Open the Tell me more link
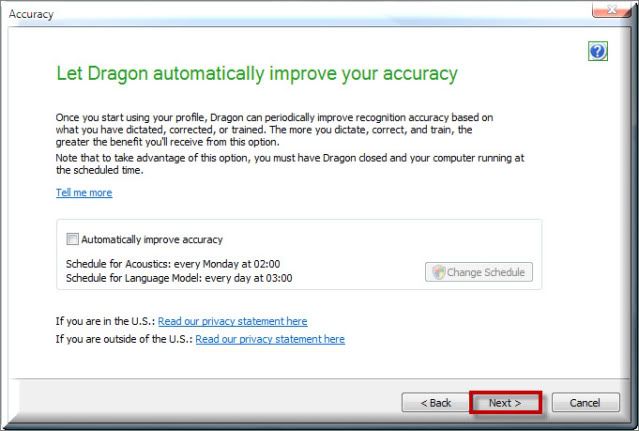 click(84, 193)
